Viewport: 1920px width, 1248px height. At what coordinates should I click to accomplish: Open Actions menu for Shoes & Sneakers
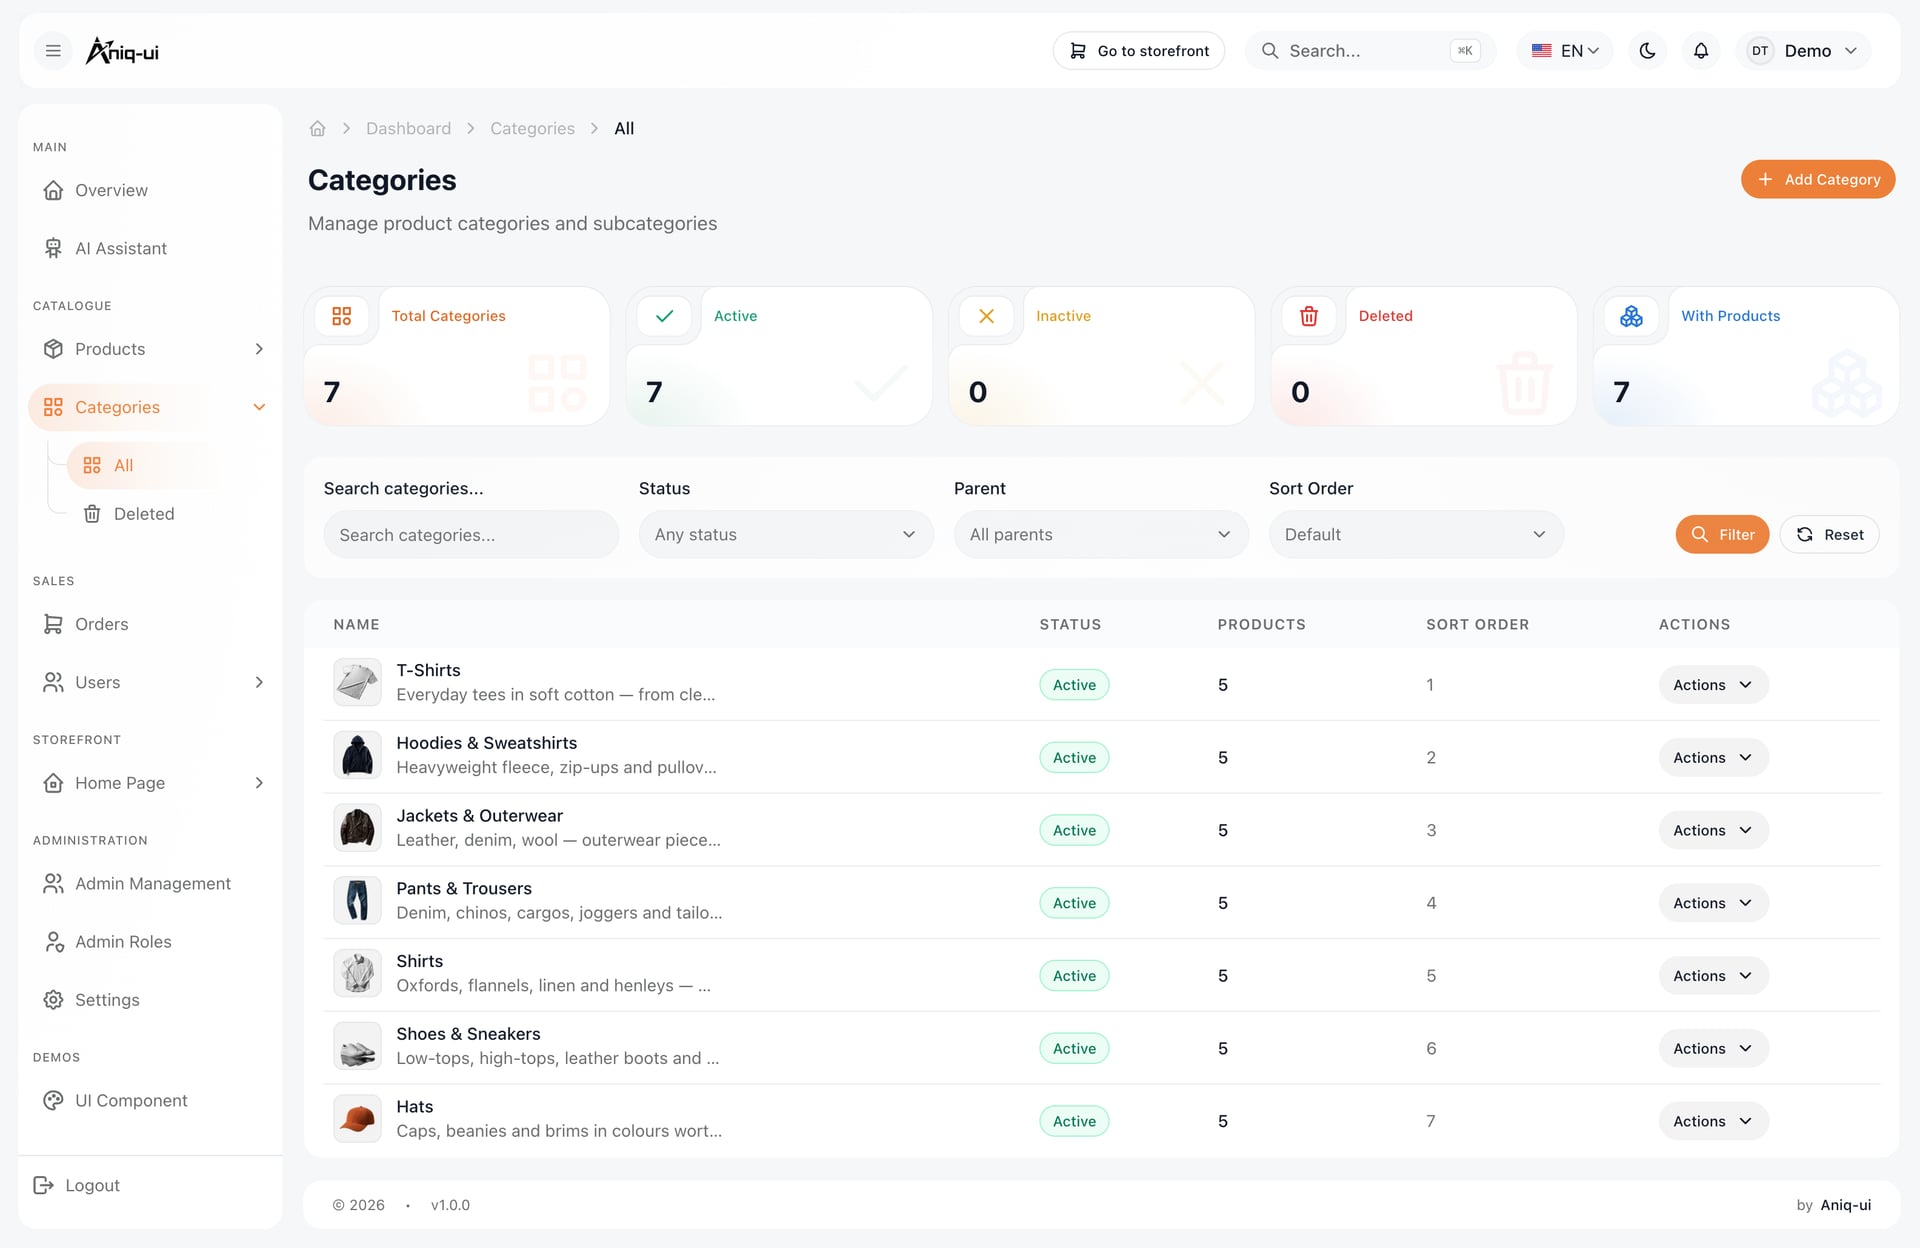click(1713, 1048)
